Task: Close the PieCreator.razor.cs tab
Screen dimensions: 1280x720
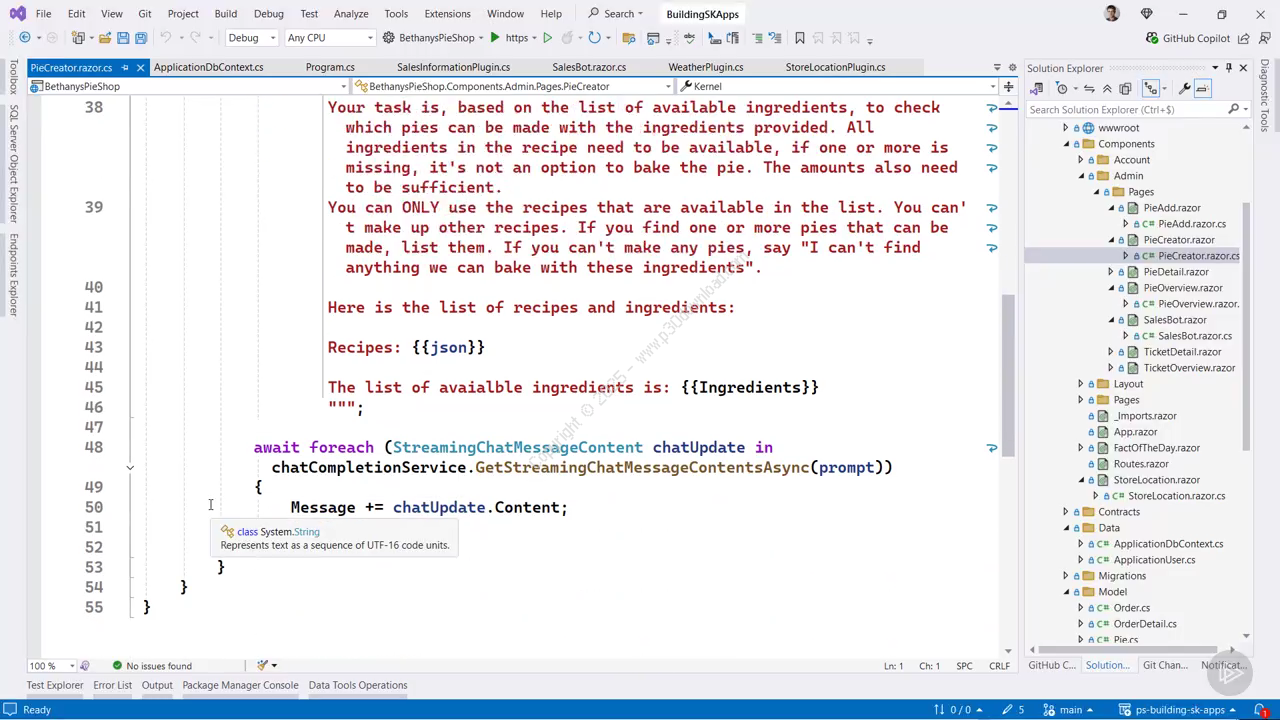Action: [140, 67]
